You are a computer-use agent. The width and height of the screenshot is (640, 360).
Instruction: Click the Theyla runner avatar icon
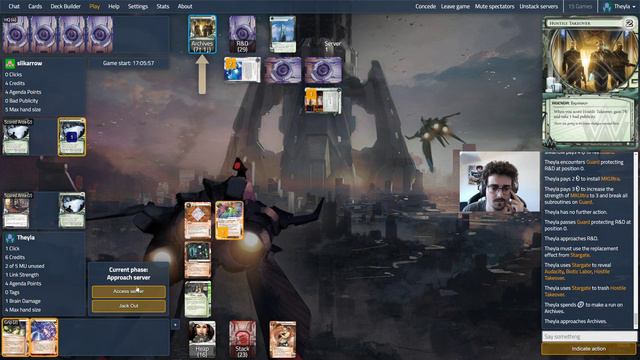[x=10, y=238]
